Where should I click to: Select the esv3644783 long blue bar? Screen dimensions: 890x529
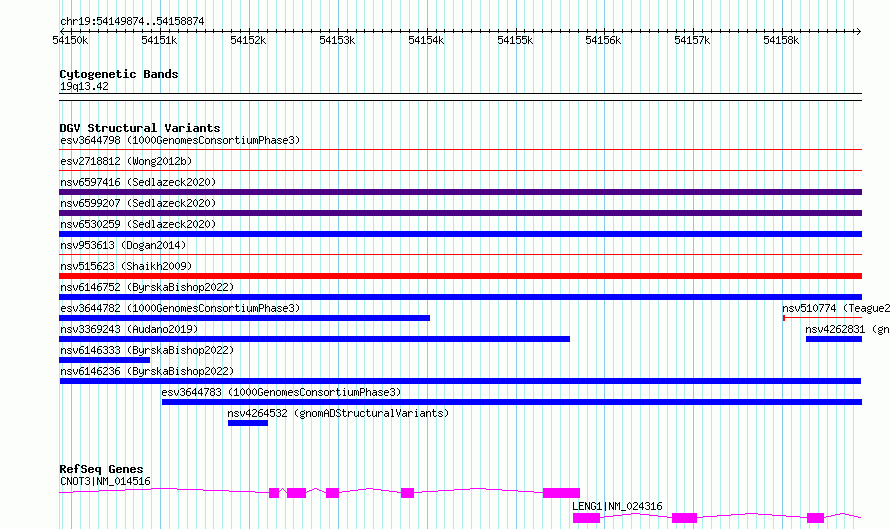[512, 402]
